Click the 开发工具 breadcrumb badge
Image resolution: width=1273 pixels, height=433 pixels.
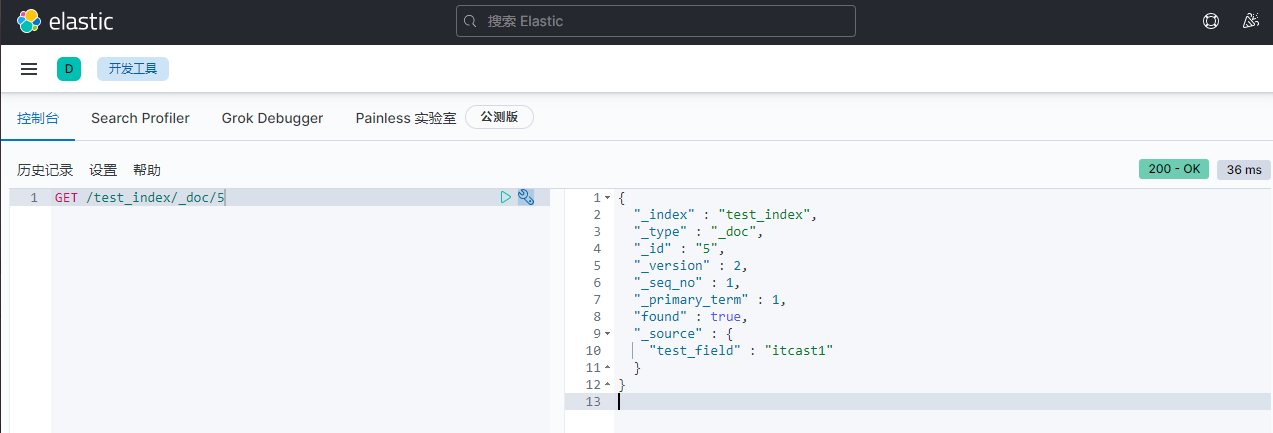point(133,69)
